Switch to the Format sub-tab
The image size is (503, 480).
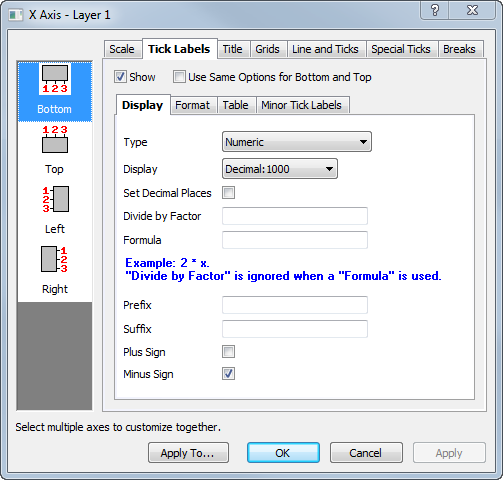(193, 105)
